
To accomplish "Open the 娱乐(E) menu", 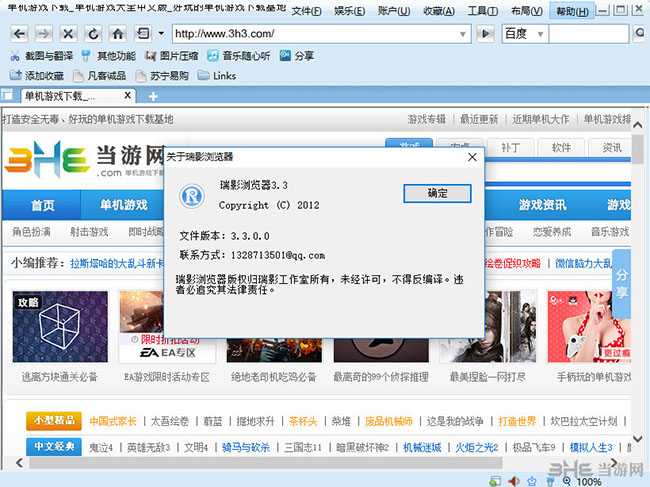I will [349, 11].
